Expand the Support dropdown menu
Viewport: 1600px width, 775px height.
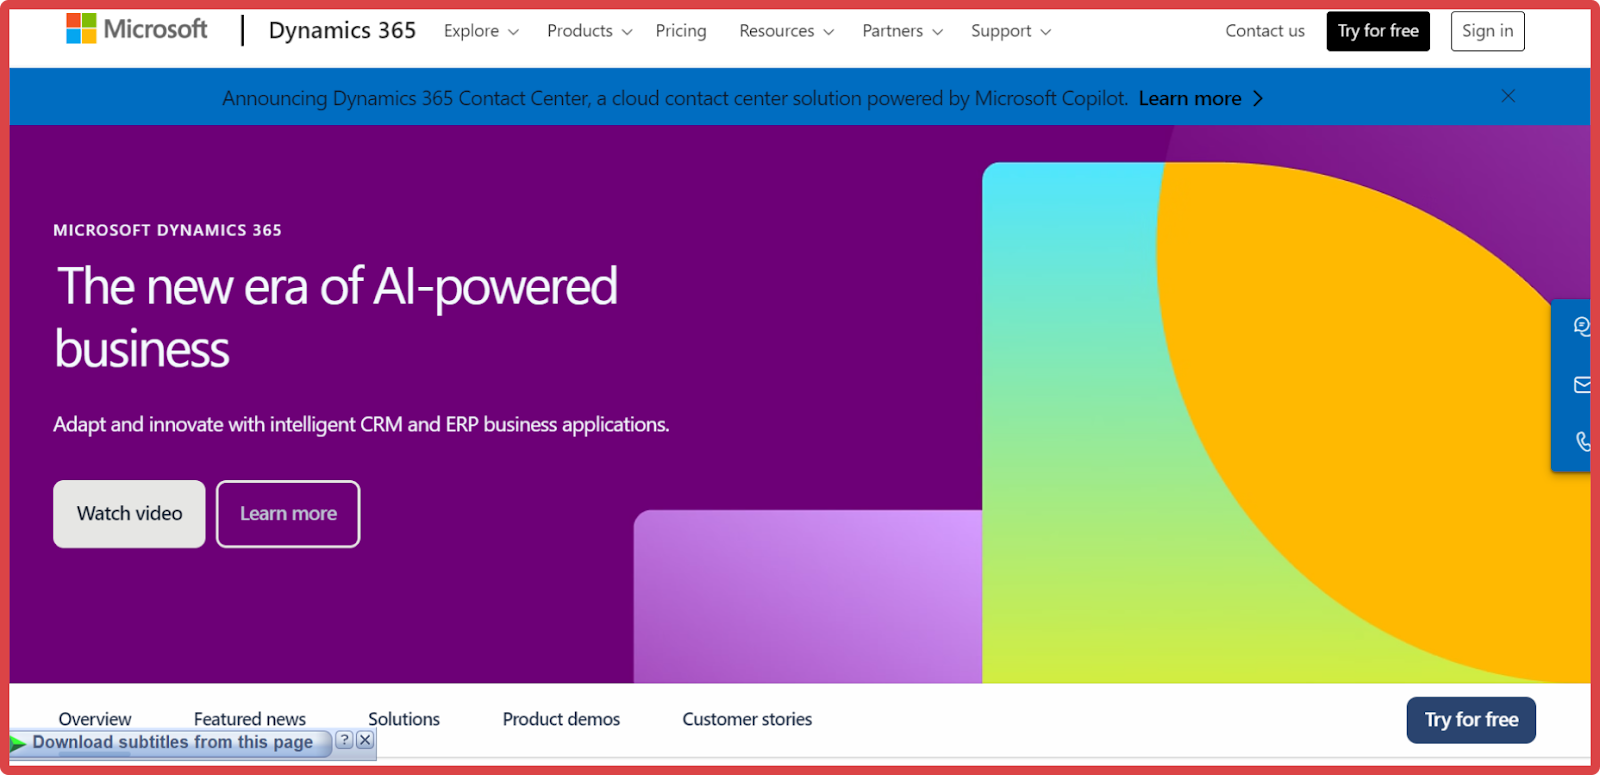1010,31
